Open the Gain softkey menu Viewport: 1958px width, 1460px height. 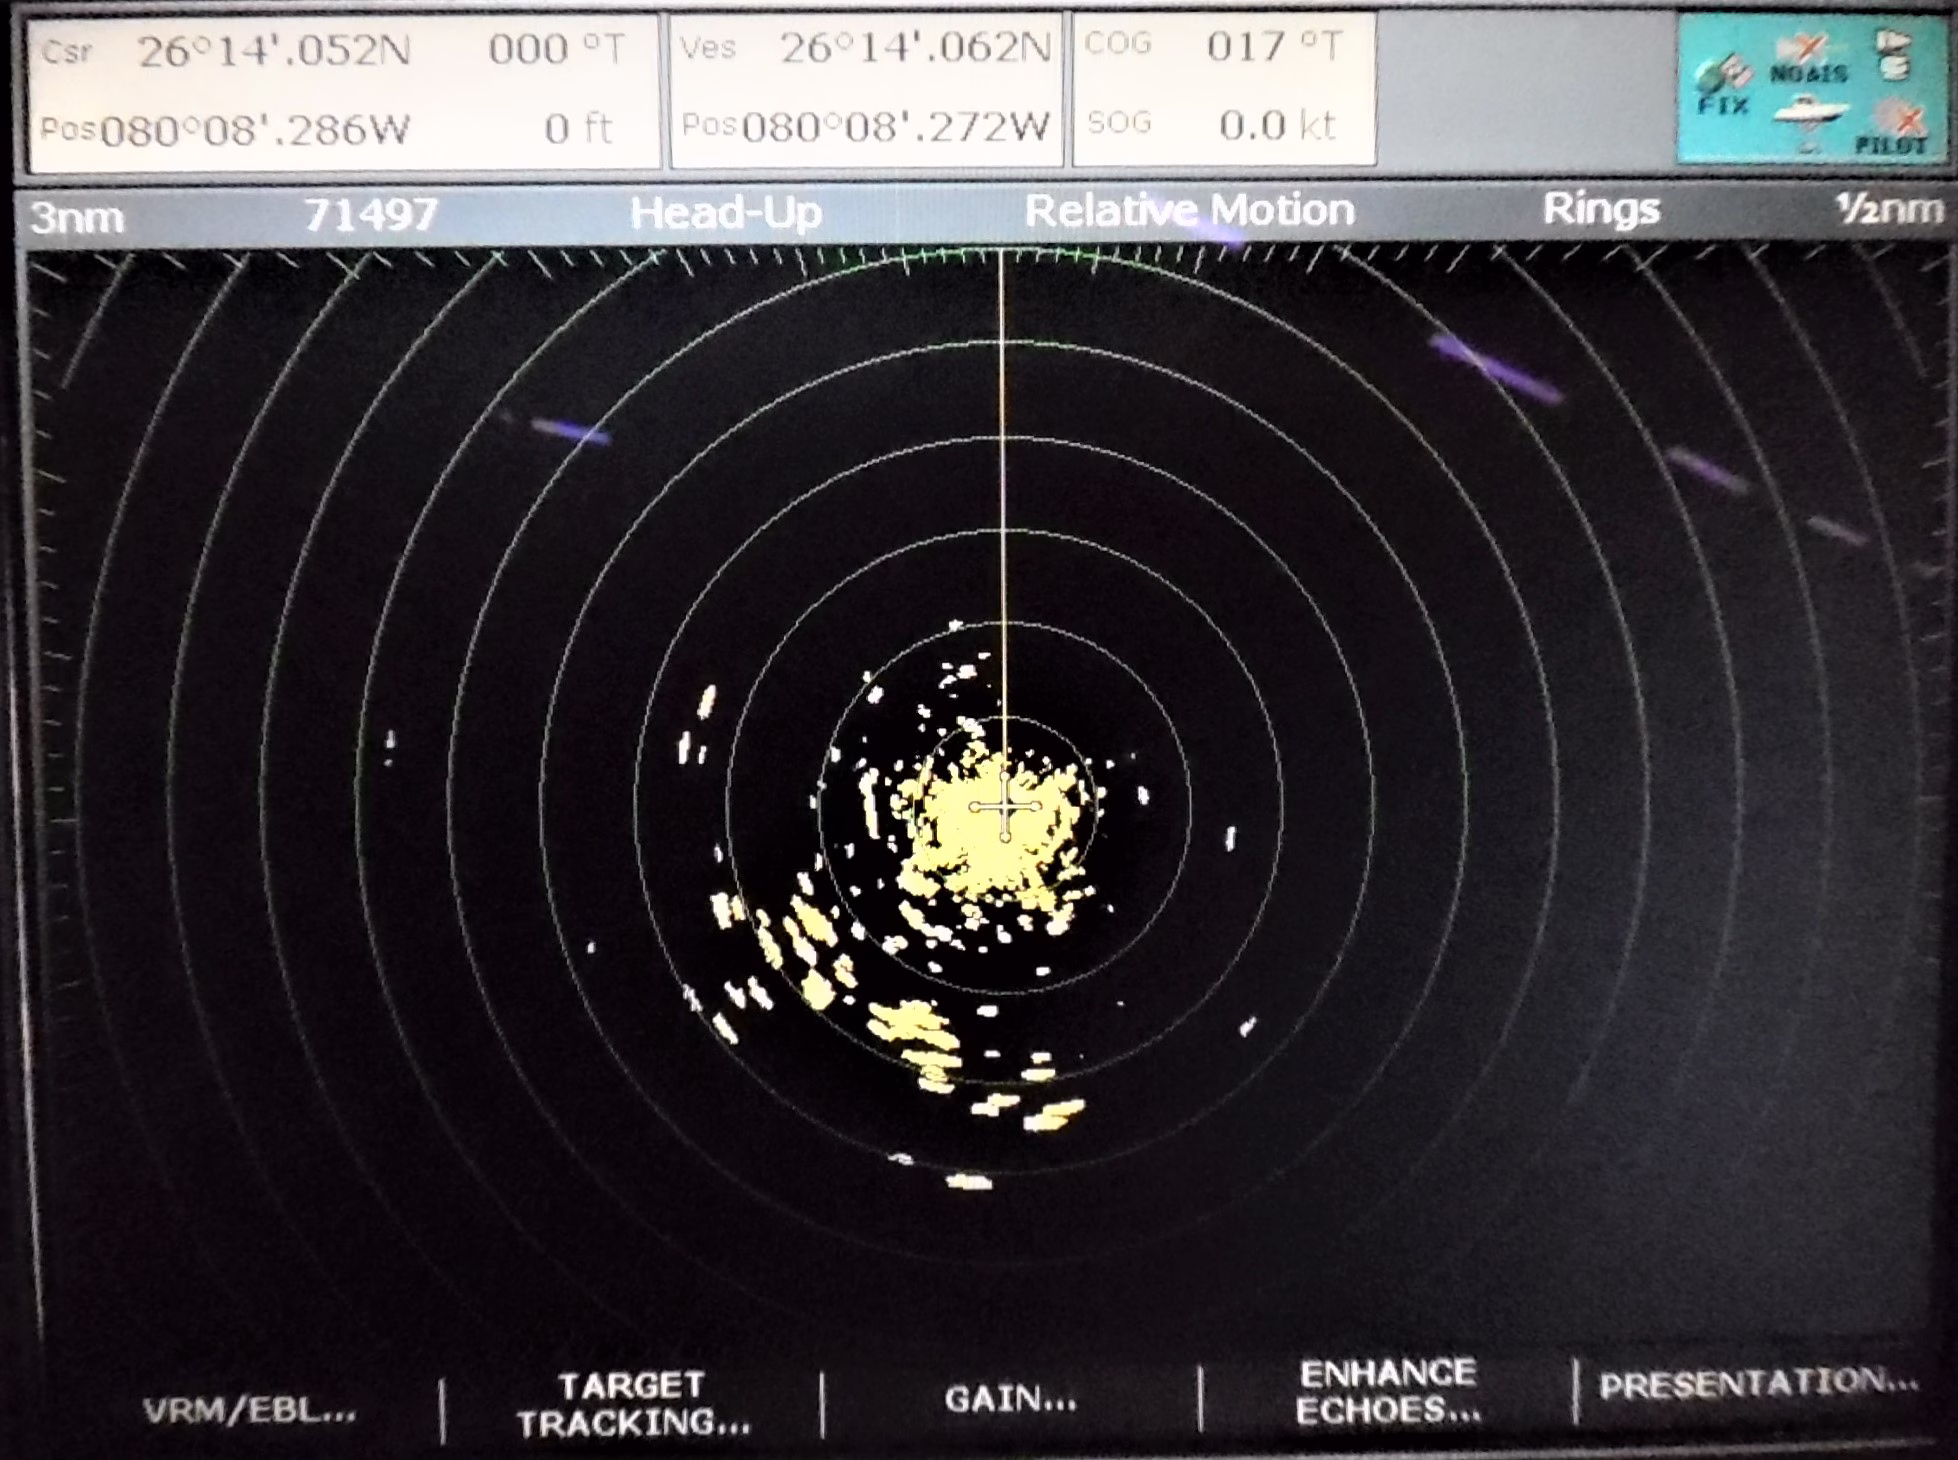[1010, 1398]
